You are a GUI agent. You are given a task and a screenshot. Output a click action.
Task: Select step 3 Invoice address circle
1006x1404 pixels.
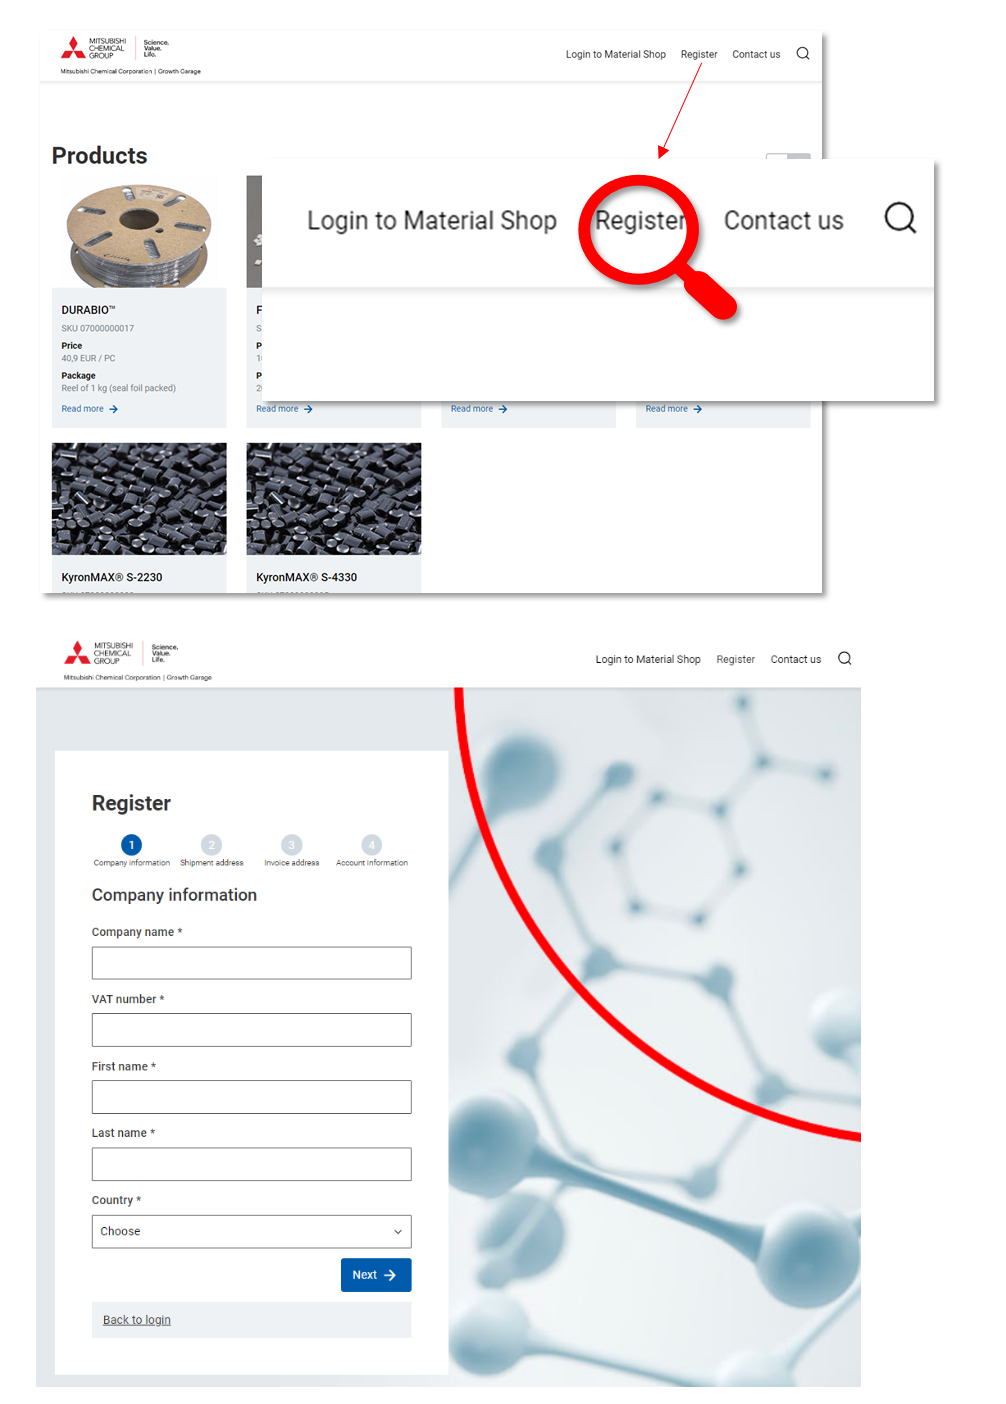click(x=292, y=845)
